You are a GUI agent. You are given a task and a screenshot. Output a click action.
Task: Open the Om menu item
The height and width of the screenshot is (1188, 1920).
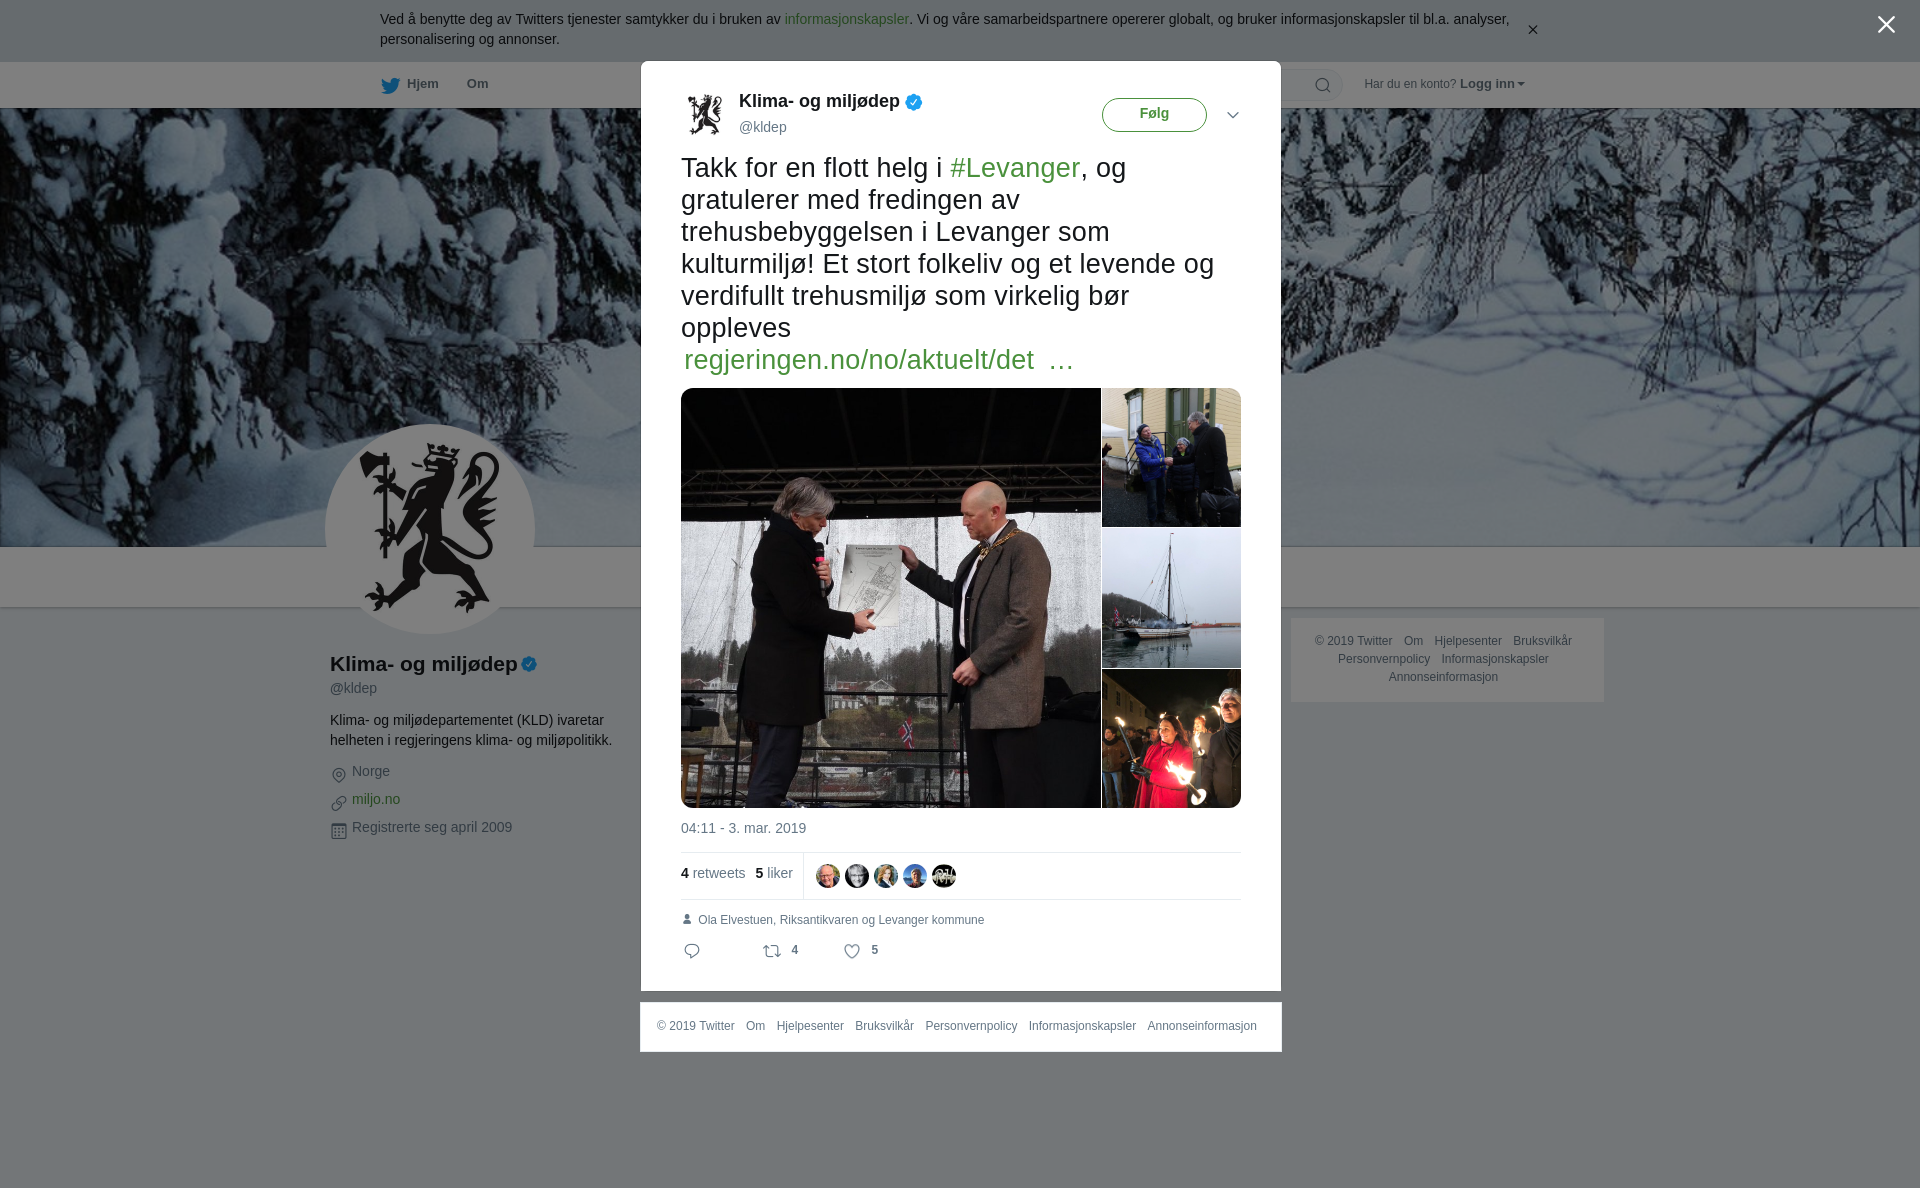[x=477, y=84]
